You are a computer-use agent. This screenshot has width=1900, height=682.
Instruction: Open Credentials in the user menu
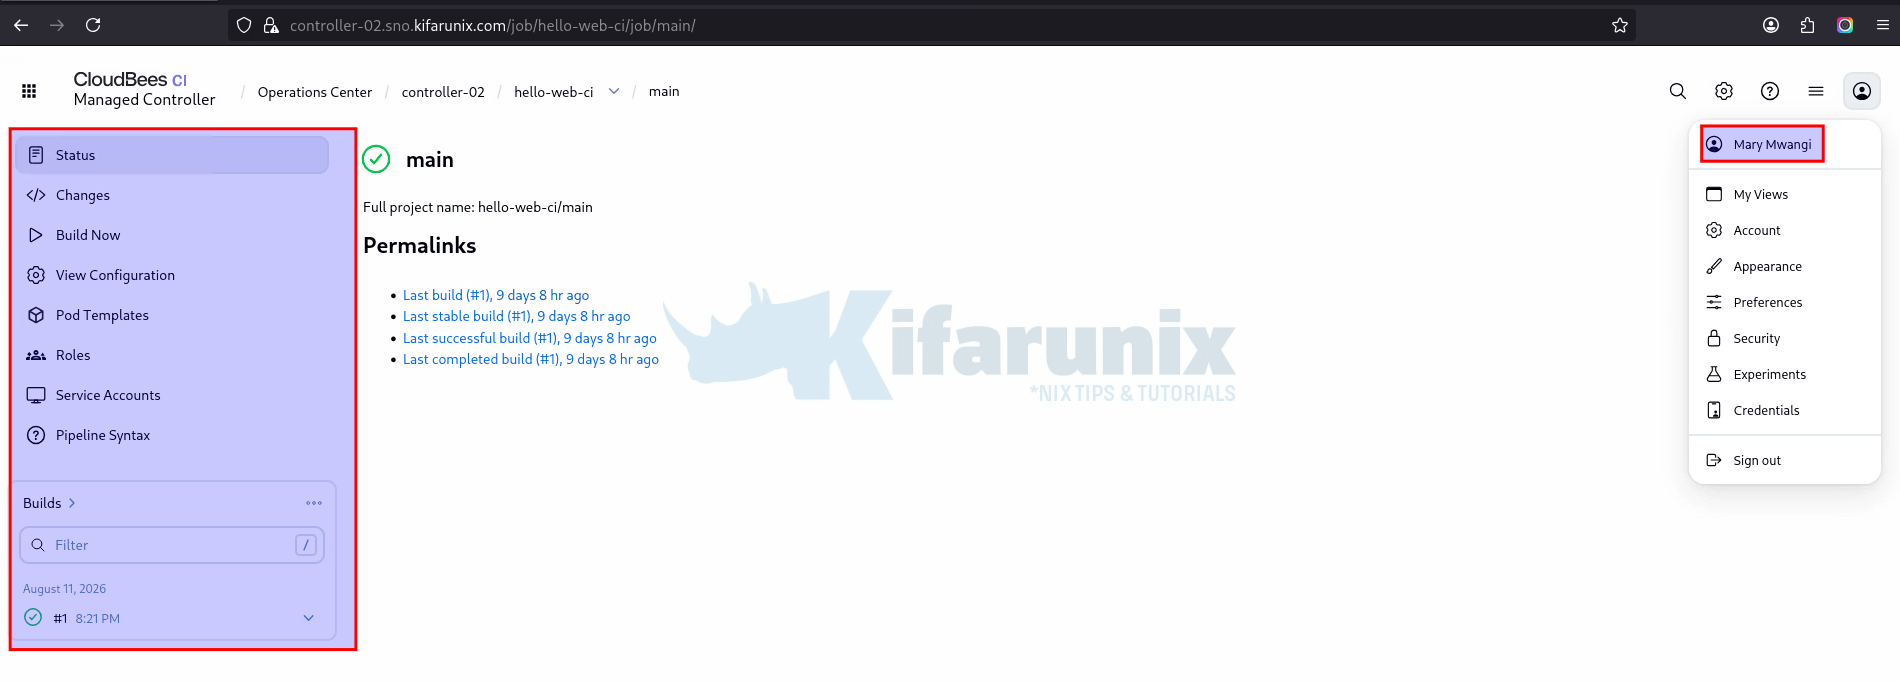point(1785,410)
